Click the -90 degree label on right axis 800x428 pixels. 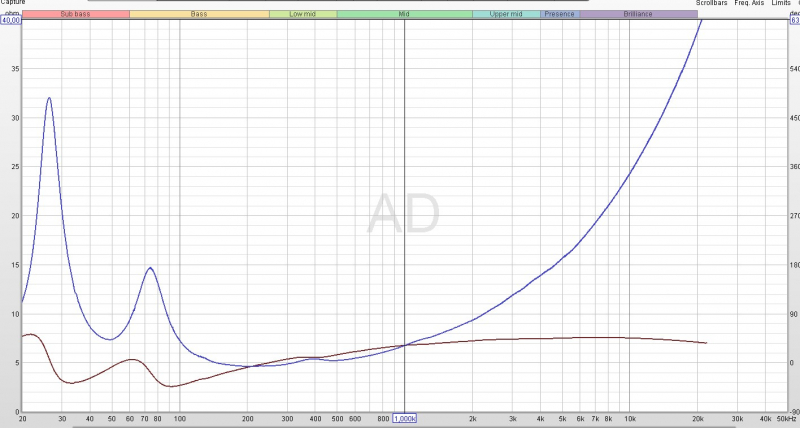coord(794,412)
